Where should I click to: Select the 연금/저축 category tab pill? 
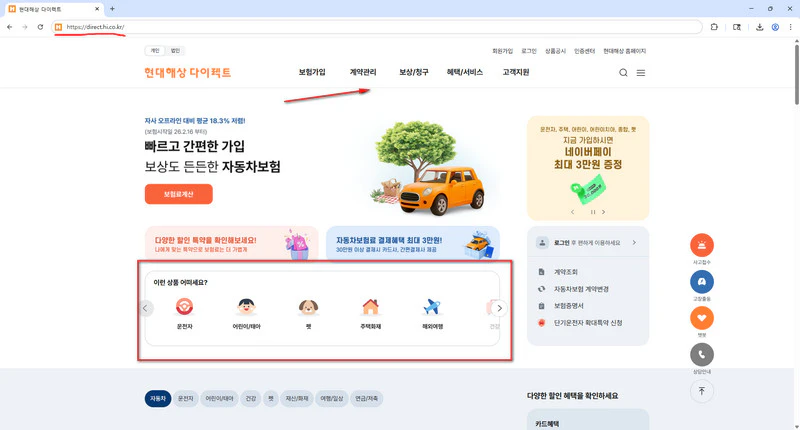(x=367, y=398)
